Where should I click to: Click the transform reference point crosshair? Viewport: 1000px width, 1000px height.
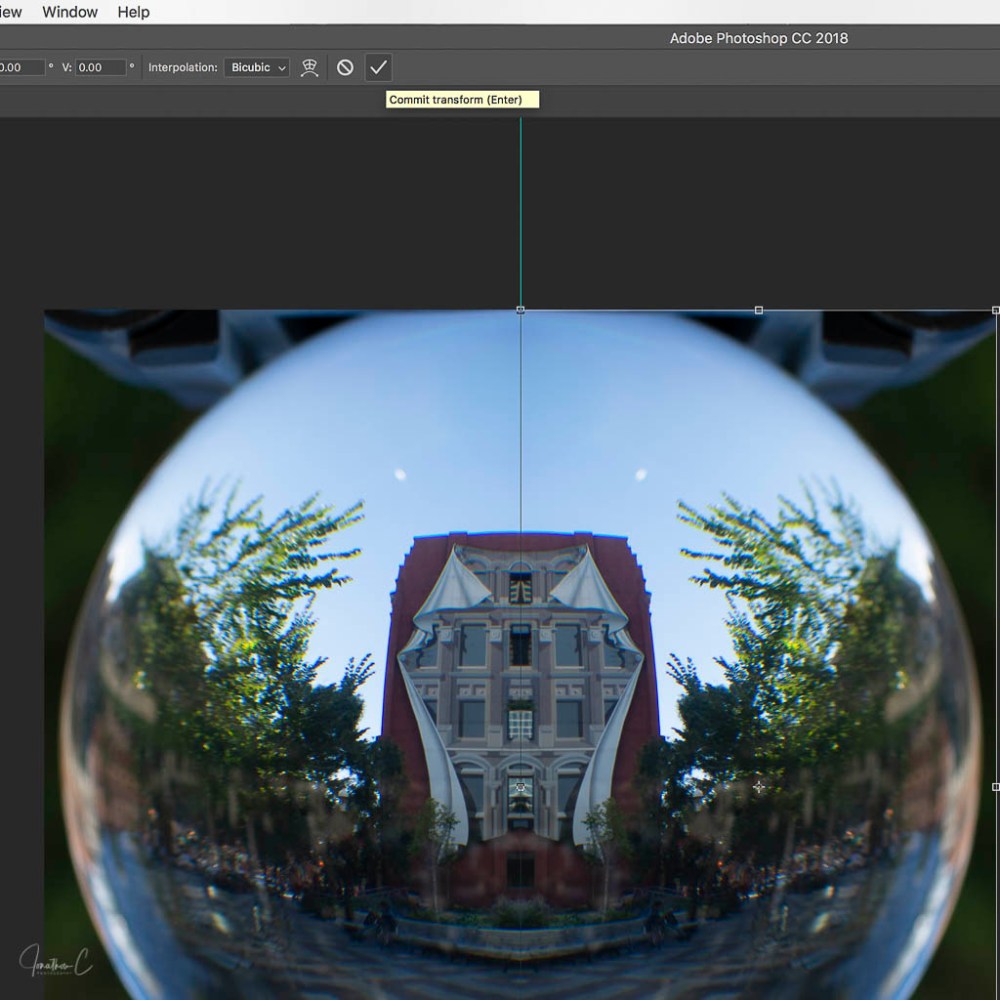[x=758, y=787]
